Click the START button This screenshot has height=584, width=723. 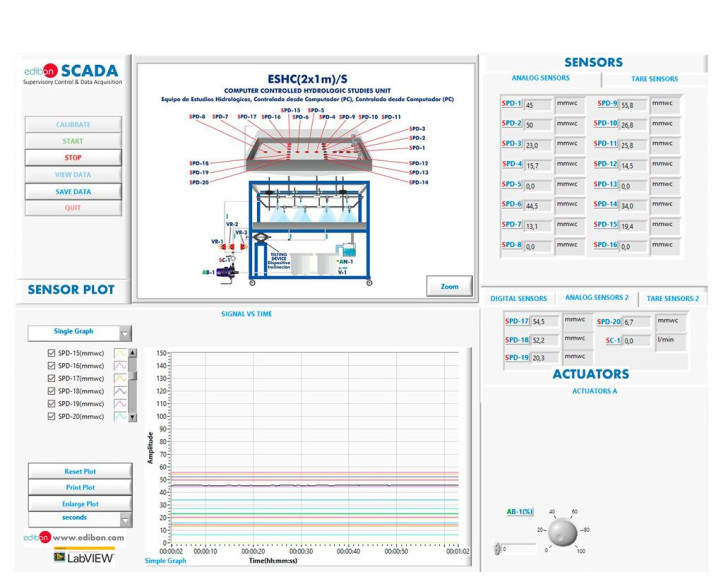[73, 141]
